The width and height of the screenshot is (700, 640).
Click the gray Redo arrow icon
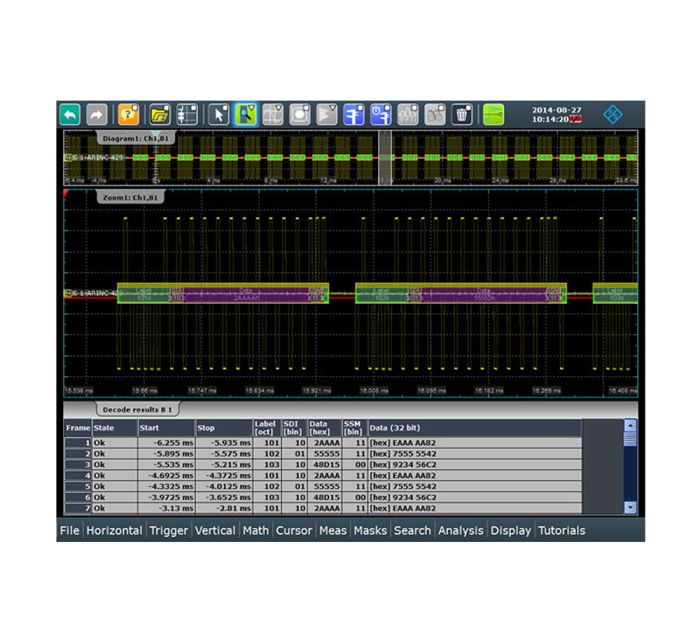[97, 115]
